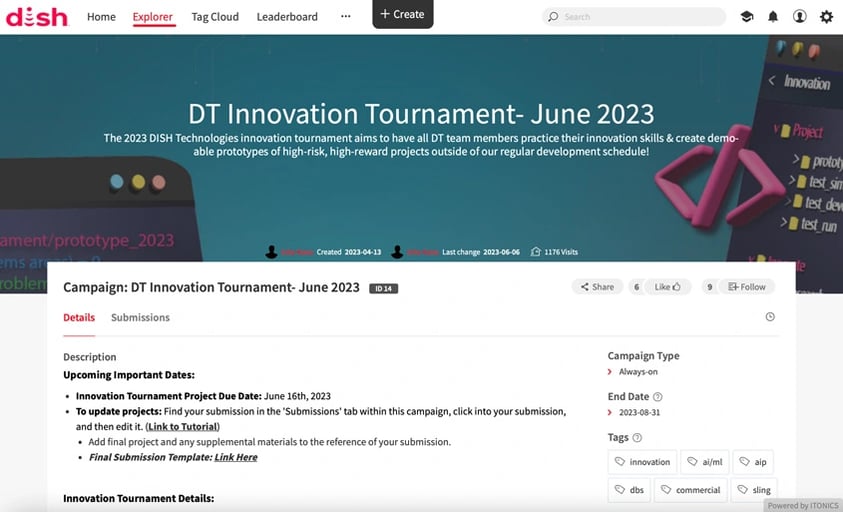
Task: Like the campaign
Action: click(x=667, y=287)
